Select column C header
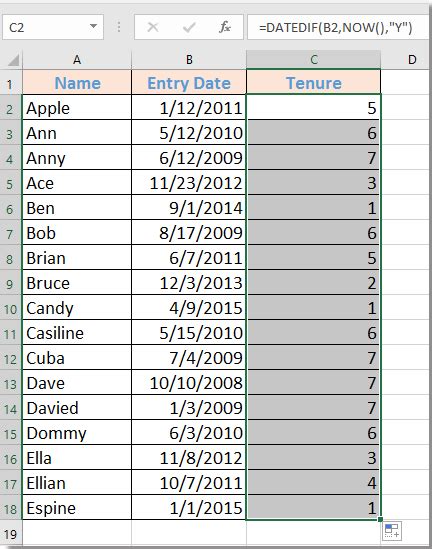 click(314, 60)
